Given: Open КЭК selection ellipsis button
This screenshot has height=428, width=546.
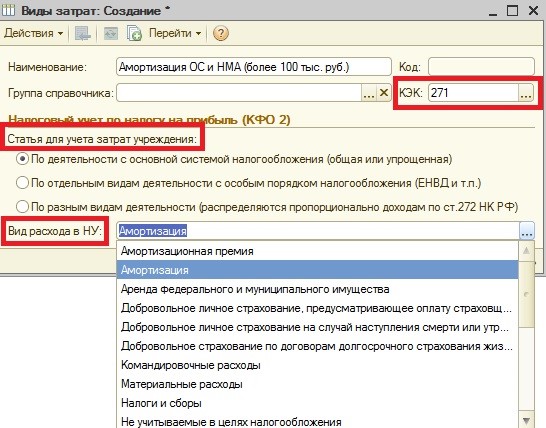Looking at the screenshot, I should click(x=526, y=93).
